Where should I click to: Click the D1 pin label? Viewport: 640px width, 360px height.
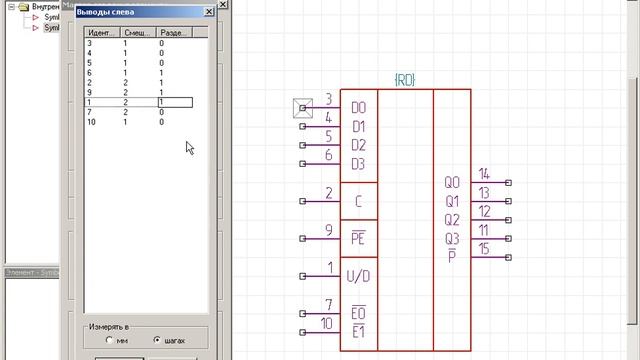point(358,127)
